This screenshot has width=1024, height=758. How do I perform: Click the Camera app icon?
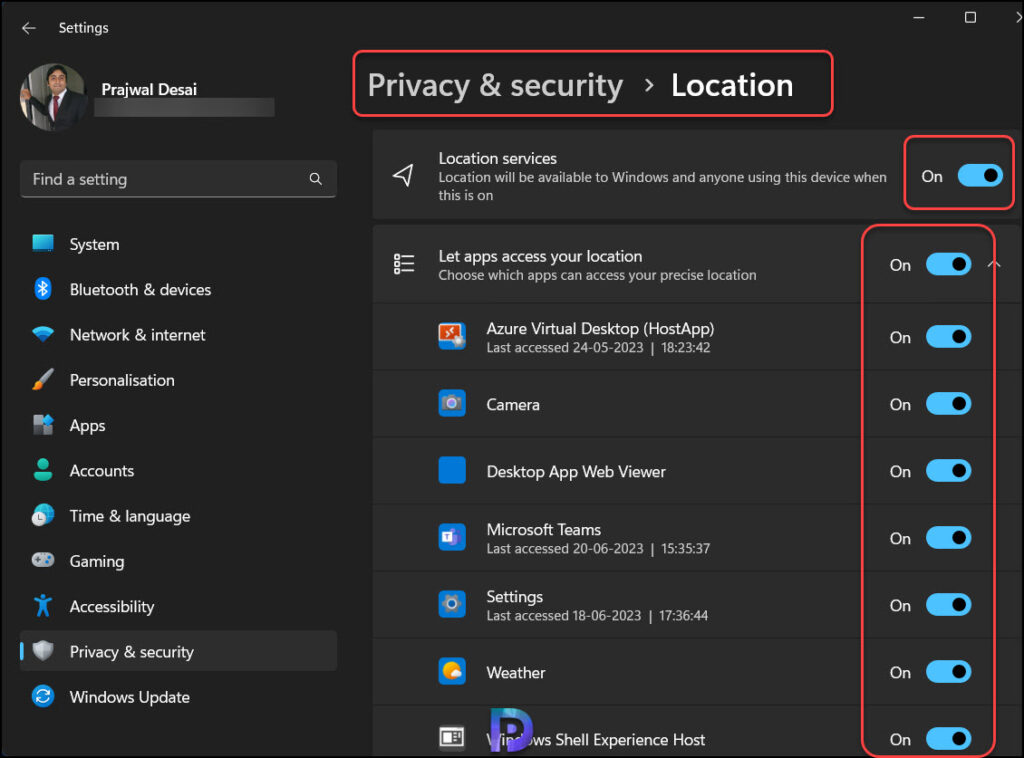click(x=452, y=403)
